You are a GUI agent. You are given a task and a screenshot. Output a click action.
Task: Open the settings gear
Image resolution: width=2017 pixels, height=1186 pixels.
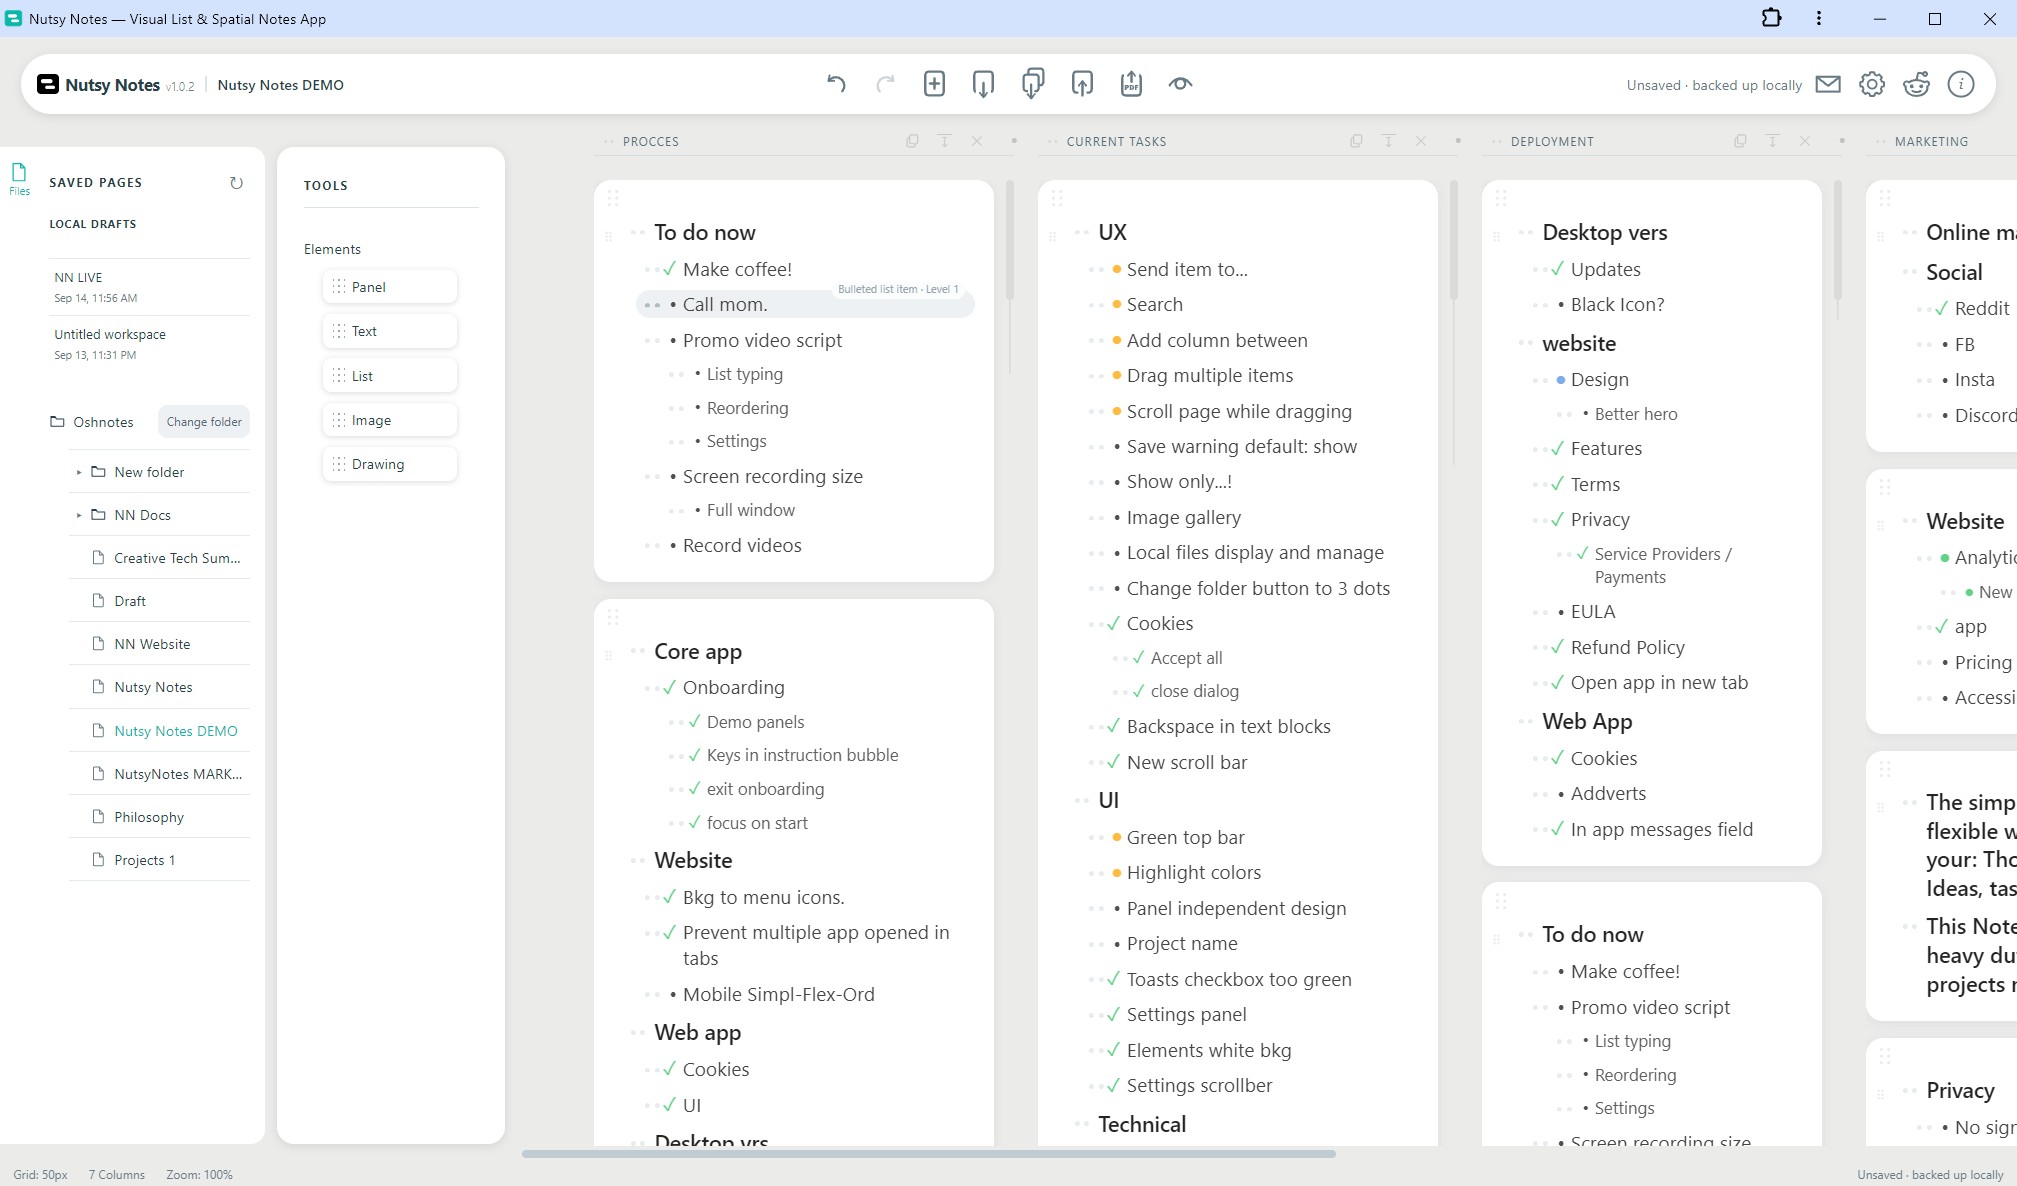(1872, 84)
